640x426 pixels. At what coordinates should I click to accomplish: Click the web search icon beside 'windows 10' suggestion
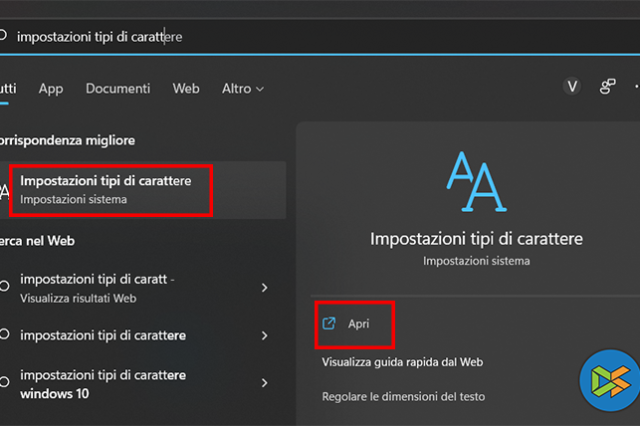(x=4, y=383)
